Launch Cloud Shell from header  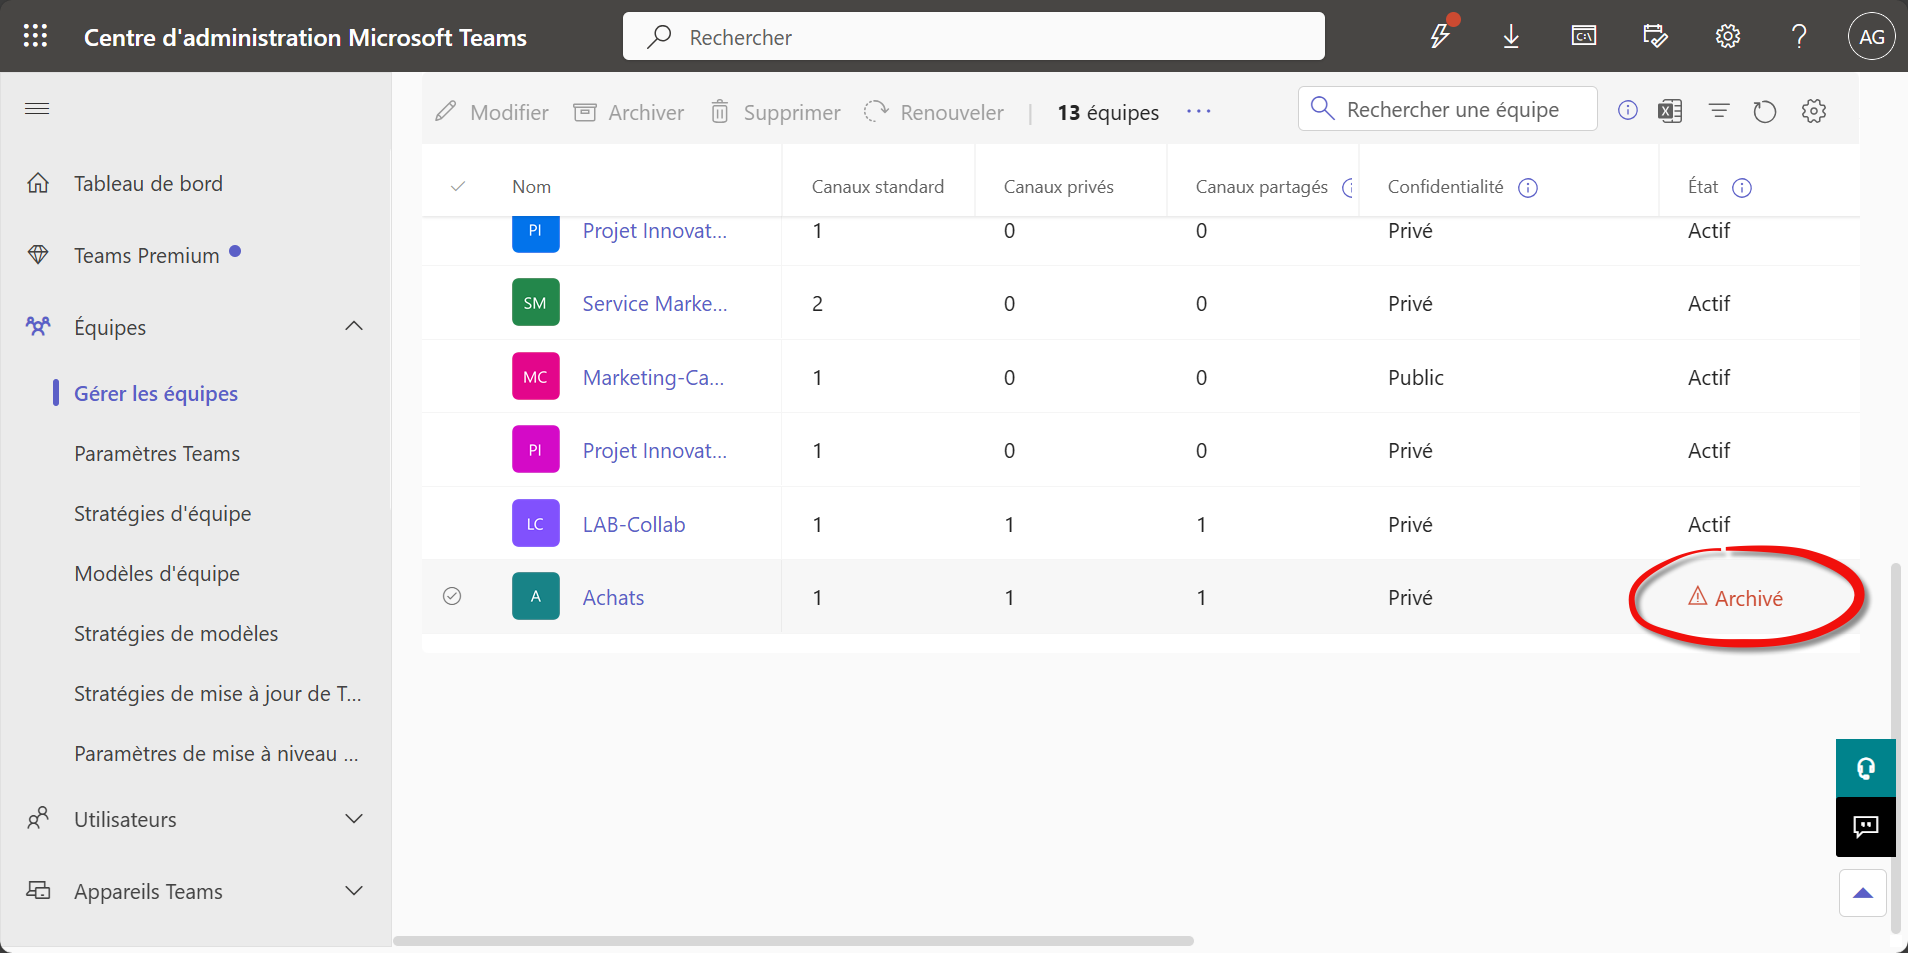tap(1584, 37)
